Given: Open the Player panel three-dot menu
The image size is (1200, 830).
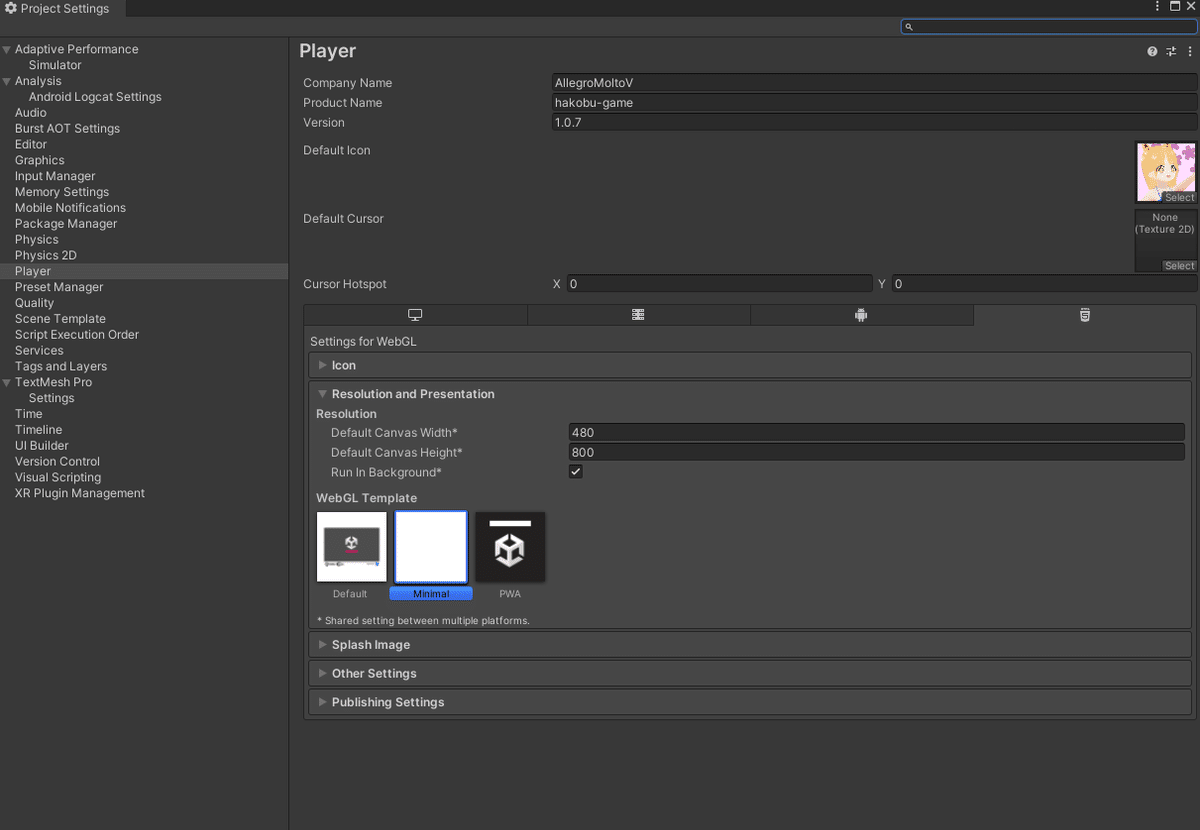Looking at the screenshot, I should pyautogui.click(x=1190, y=51).
